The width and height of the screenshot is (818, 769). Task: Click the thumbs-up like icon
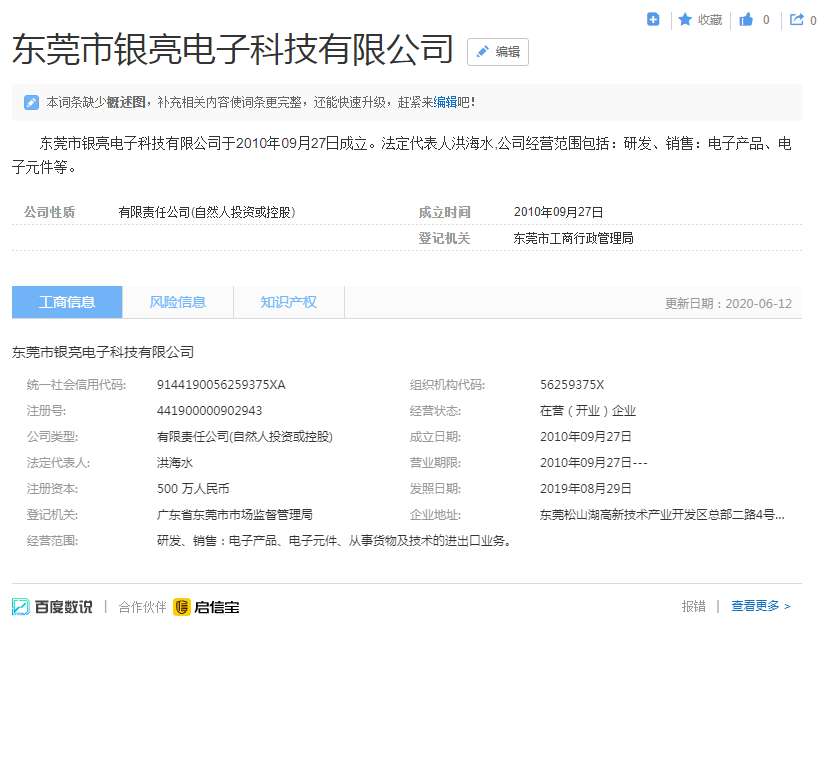(x=746, y=19)
